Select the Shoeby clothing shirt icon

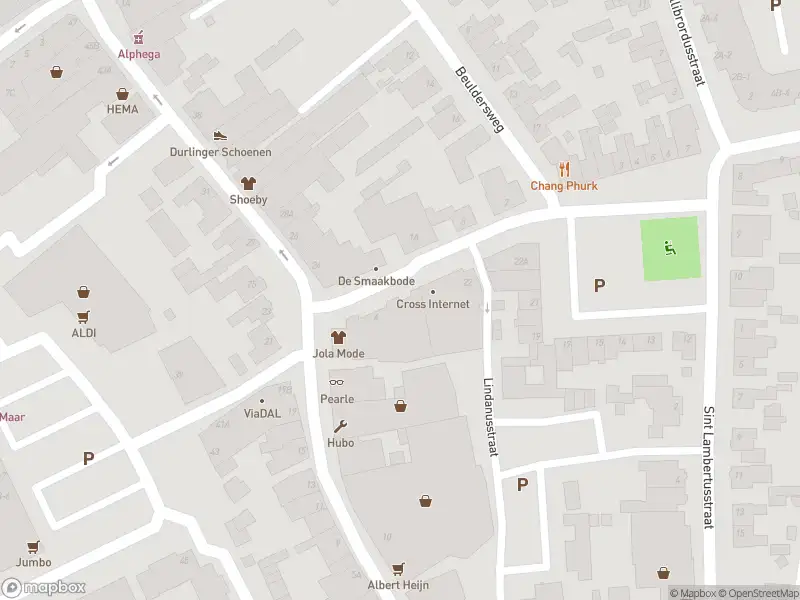click(x=248, y=183)
